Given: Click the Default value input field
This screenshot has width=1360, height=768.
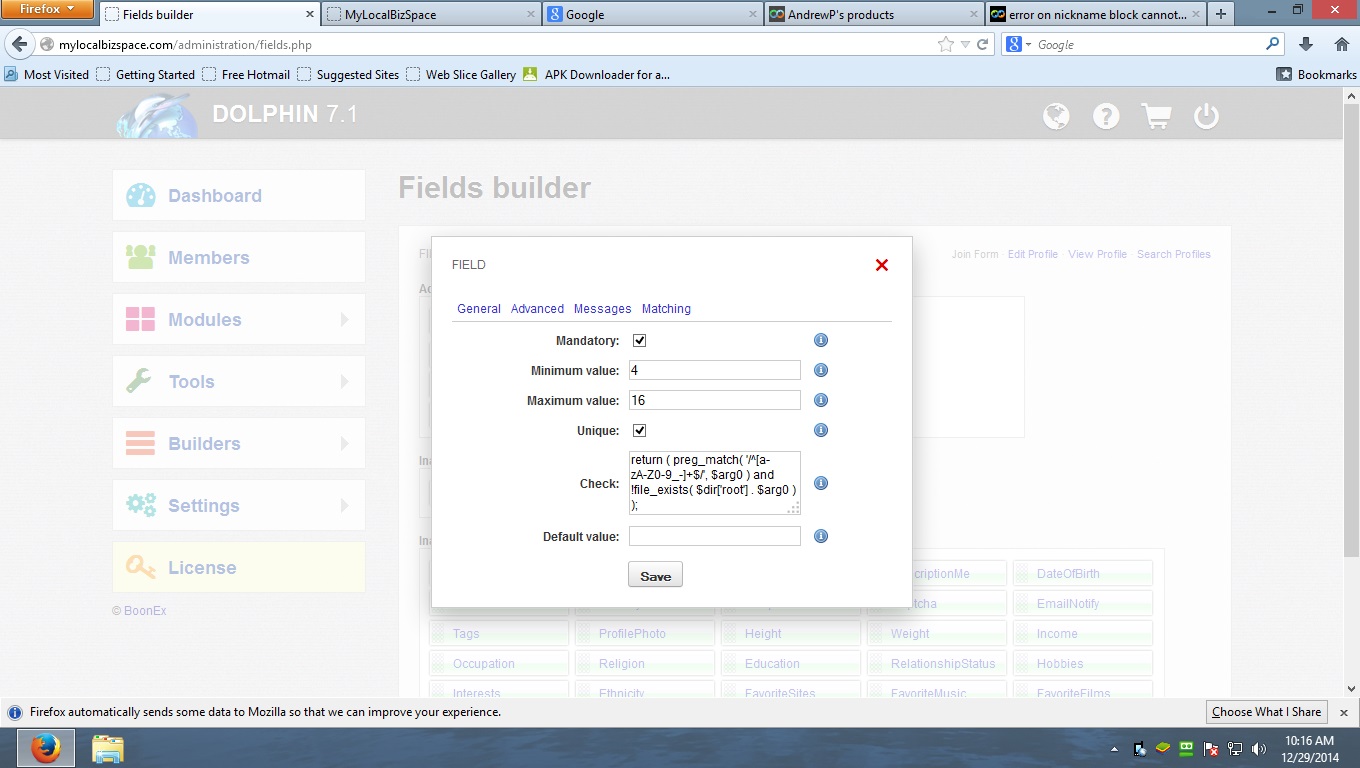Looking at the screenshot, I should (715, 536).
